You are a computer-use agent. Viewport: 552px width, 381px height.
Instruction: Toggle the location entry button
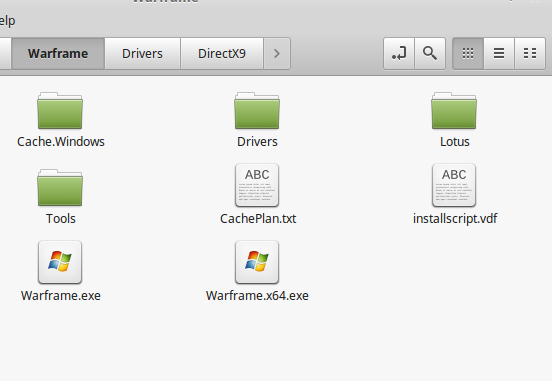399,54
